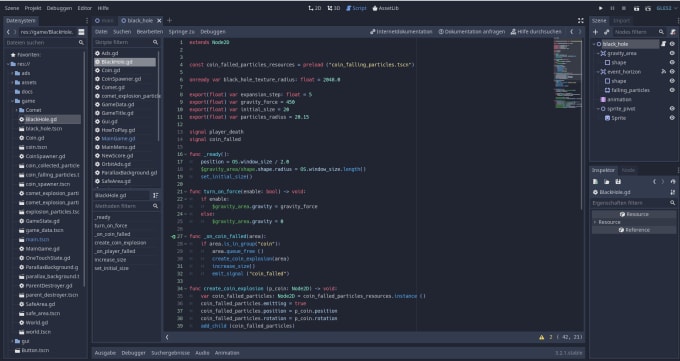Go to previous file system folder
Image resolution: width=680 pixels, height=361 pixels.
tap(8, 32)
